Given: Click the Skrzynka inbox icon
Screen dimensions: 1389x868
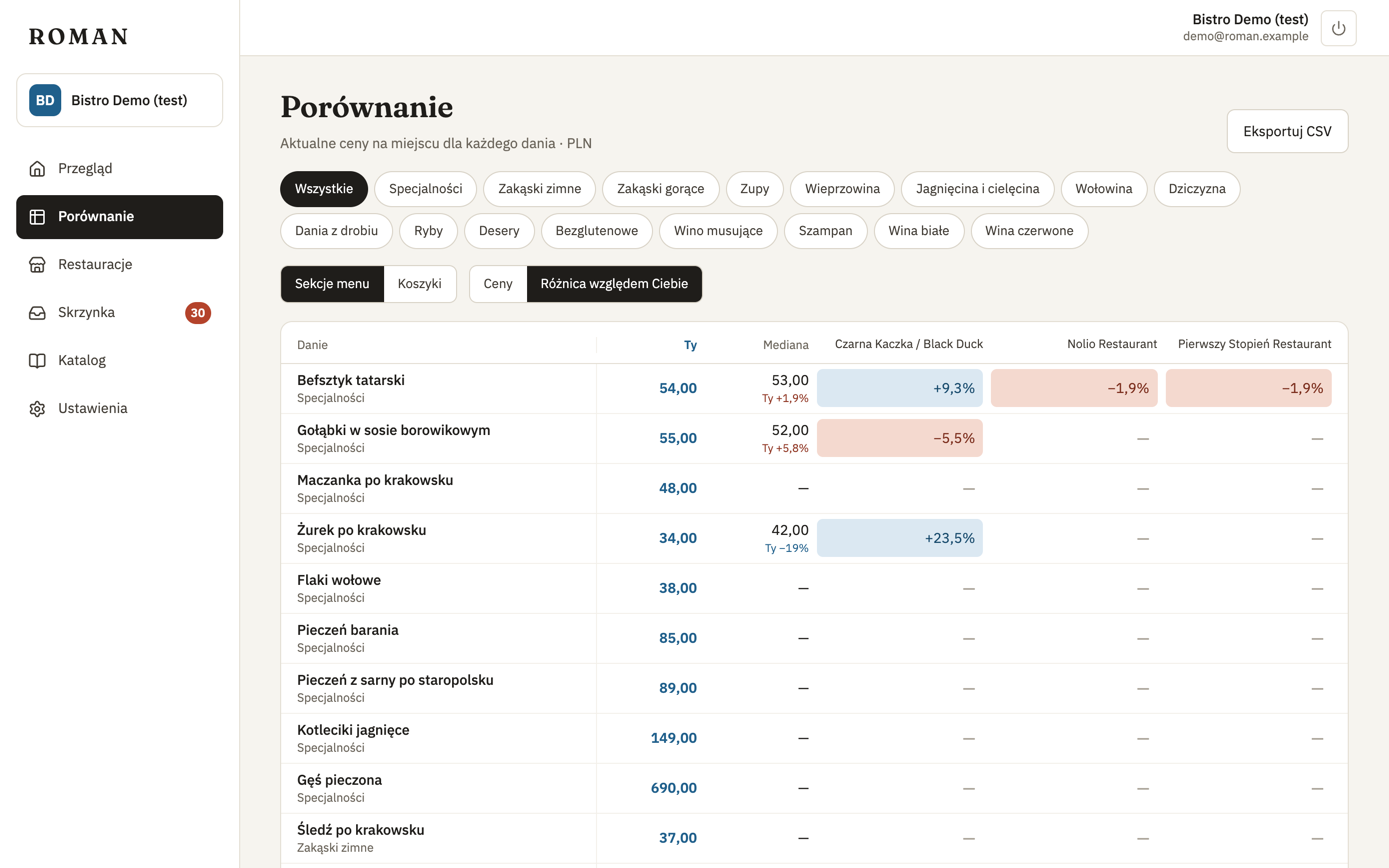Looking at the screenshot, I should [x=37, y=312].
